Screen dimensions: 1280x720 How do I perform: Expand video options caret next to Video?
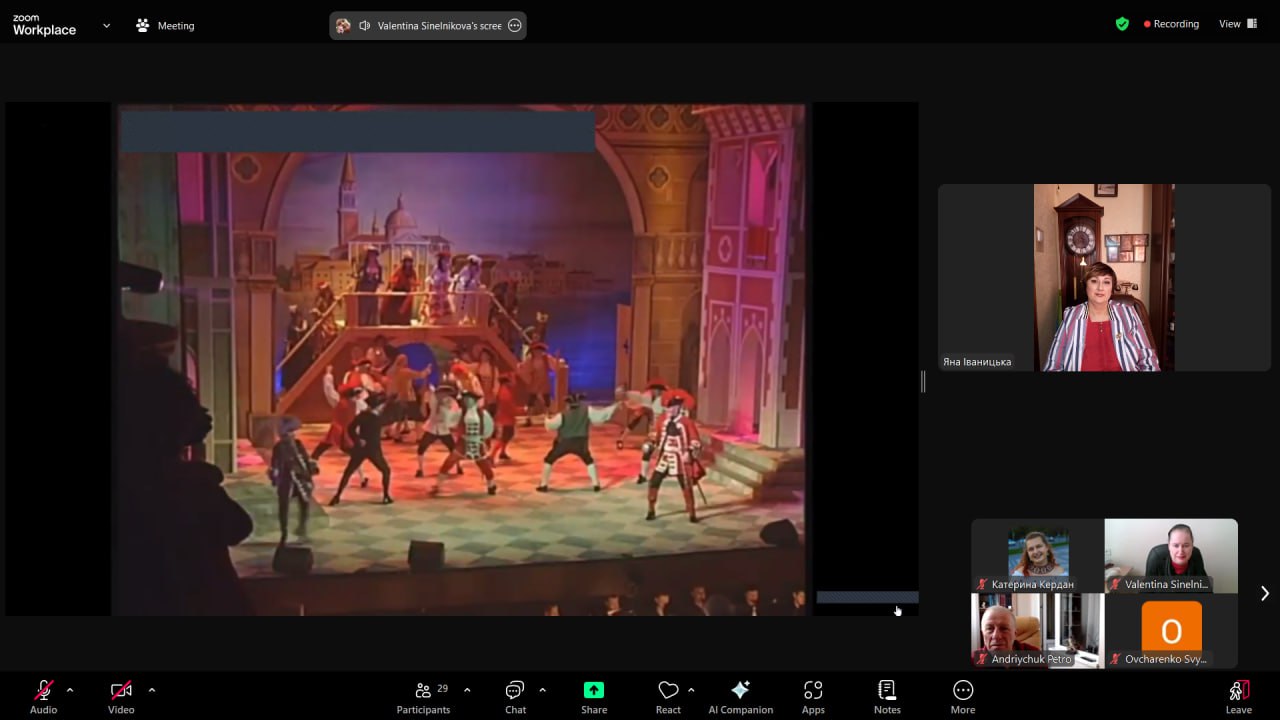point(151,690)
